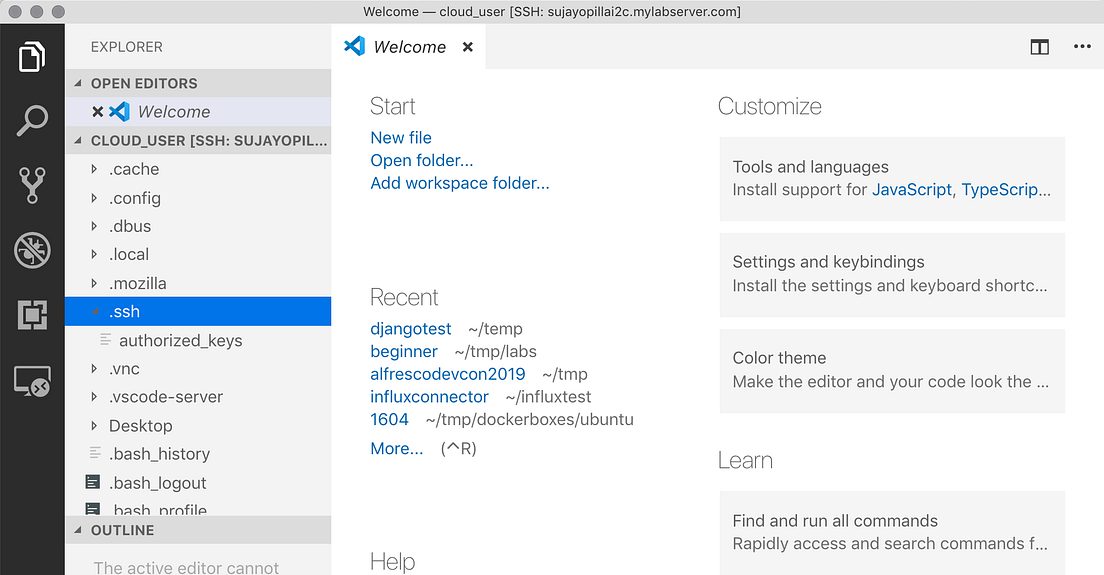Select Welcome entry in Open Editors
Image resolution: width=1104 pixels, height=575 pixels.
point(198,111)
